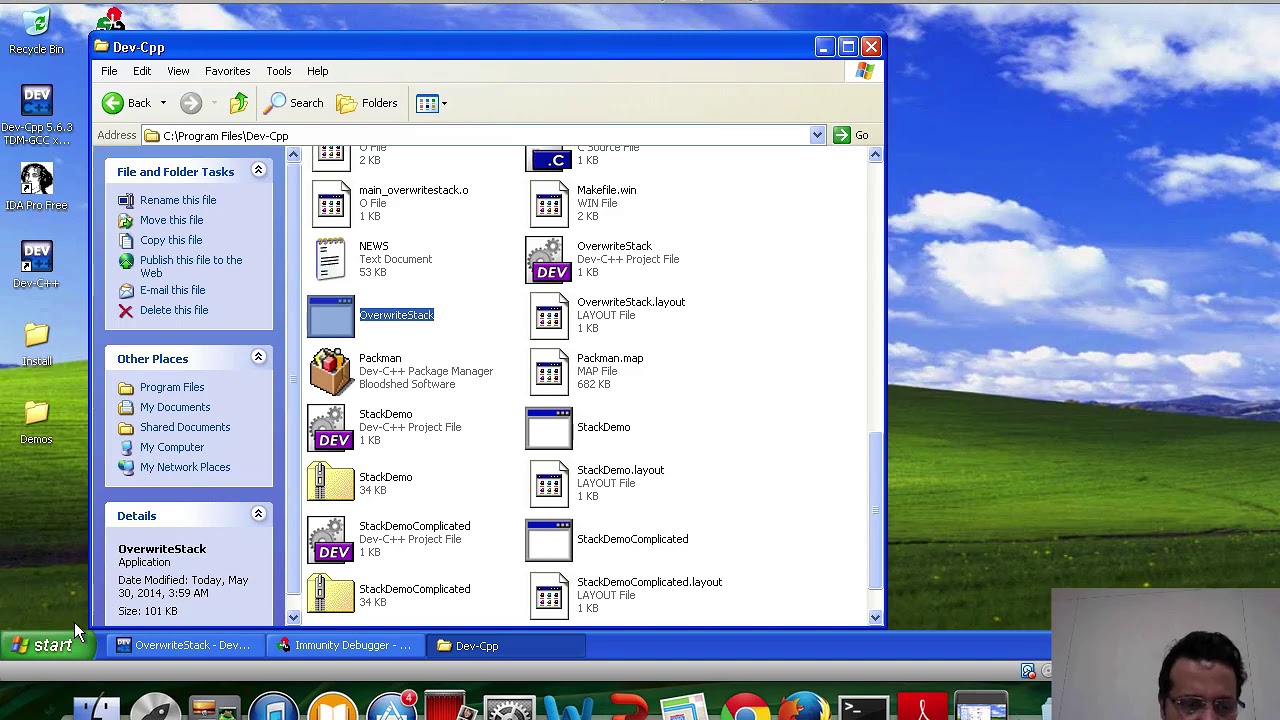Select OverwriteStack.layout file icon

[549, 315]
